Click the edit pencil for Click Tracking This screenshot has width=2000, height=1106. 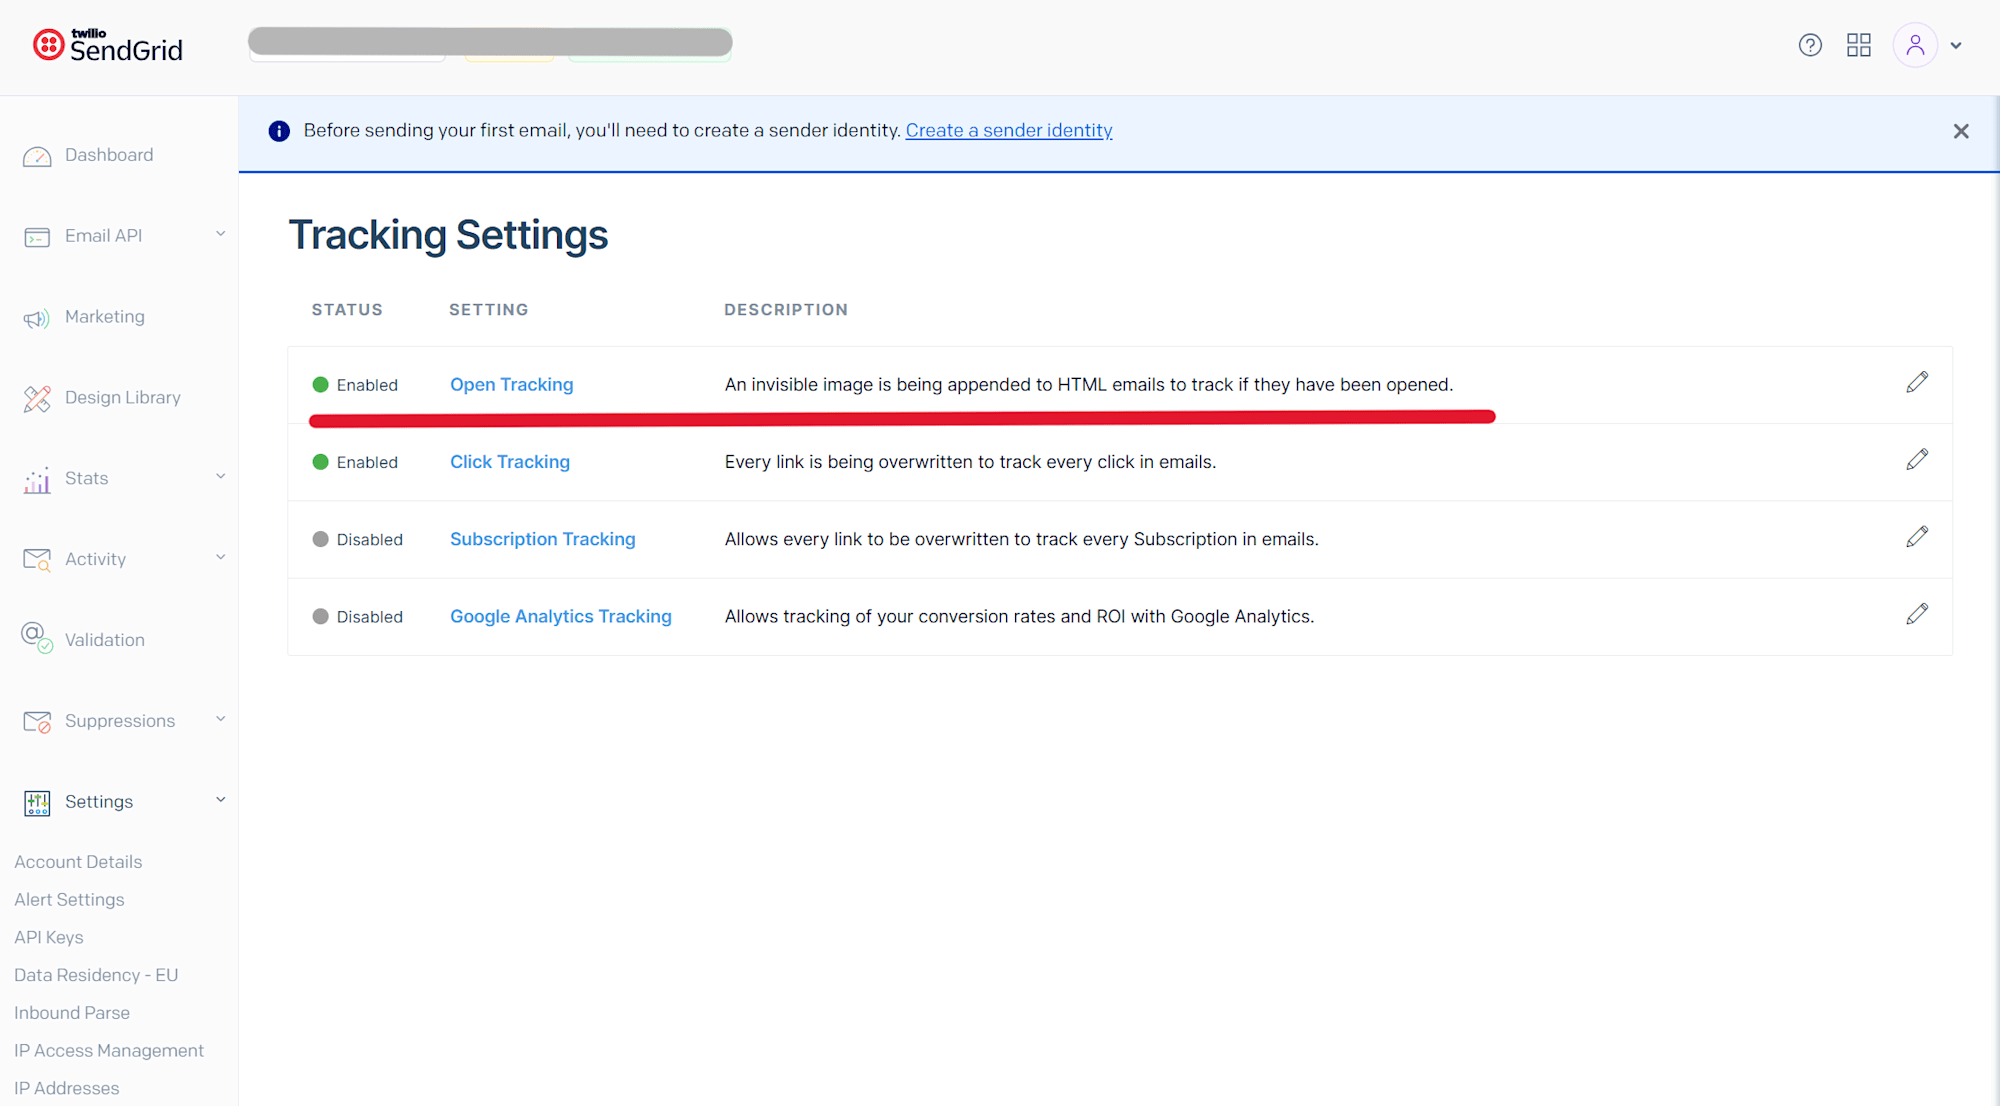(1916, 460)
